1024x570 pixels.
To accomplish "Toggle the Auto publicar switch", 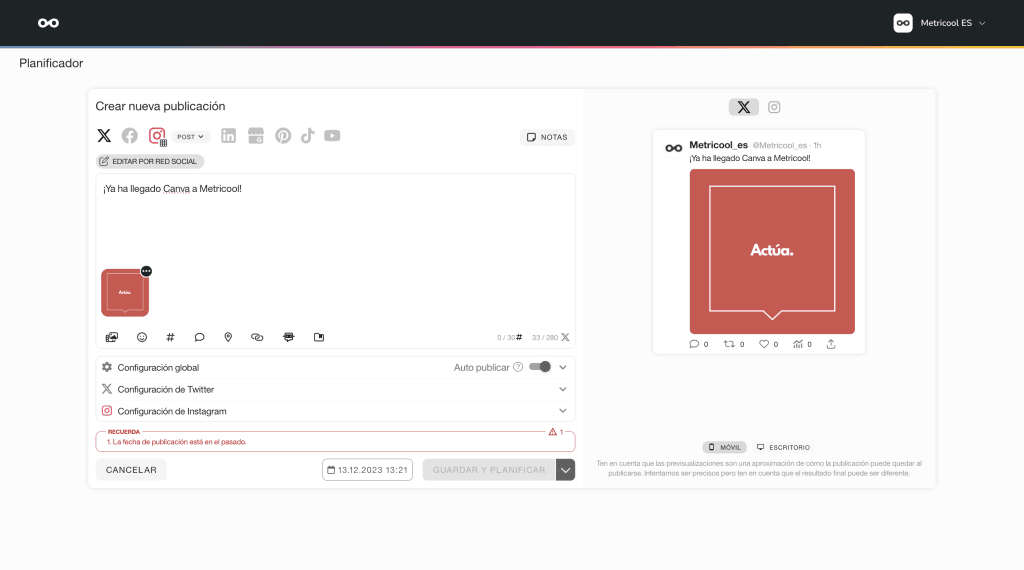I will pyautogui.click(x=540, y=367).
